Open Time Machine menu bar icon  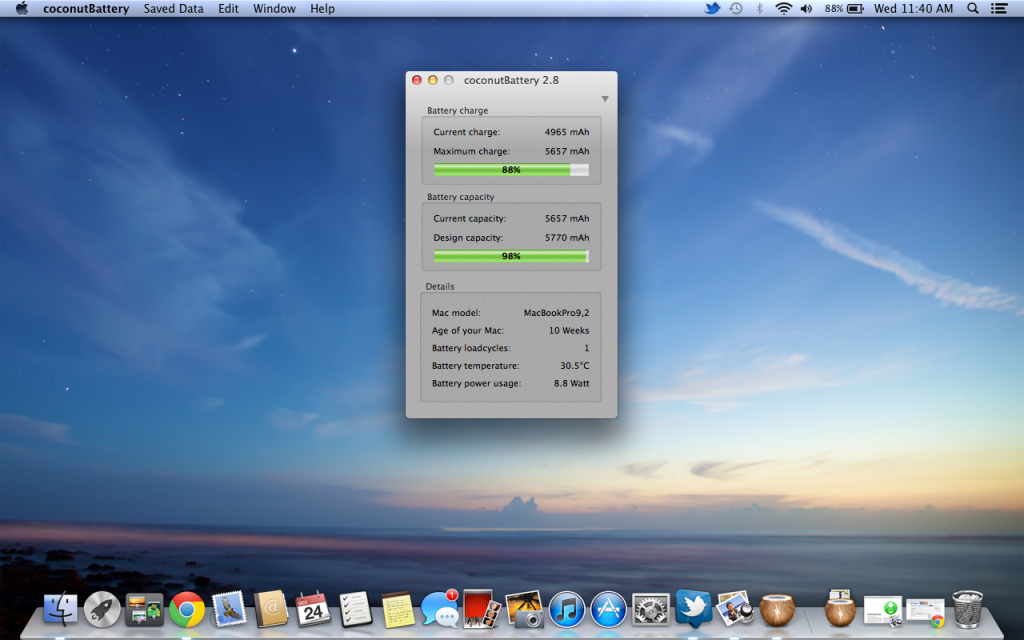coord(736,8)
